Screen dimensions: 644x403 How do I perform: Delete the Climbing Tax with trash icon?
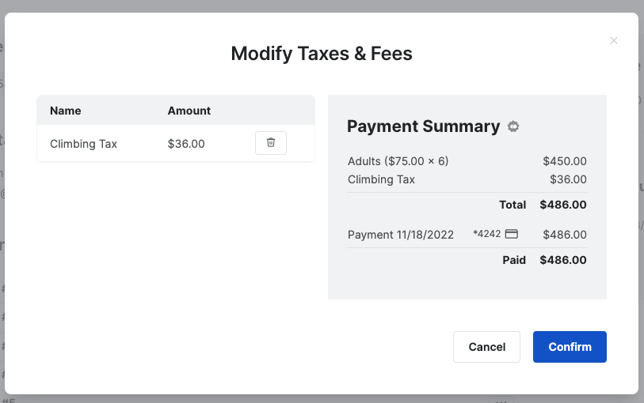coord(271,143)
